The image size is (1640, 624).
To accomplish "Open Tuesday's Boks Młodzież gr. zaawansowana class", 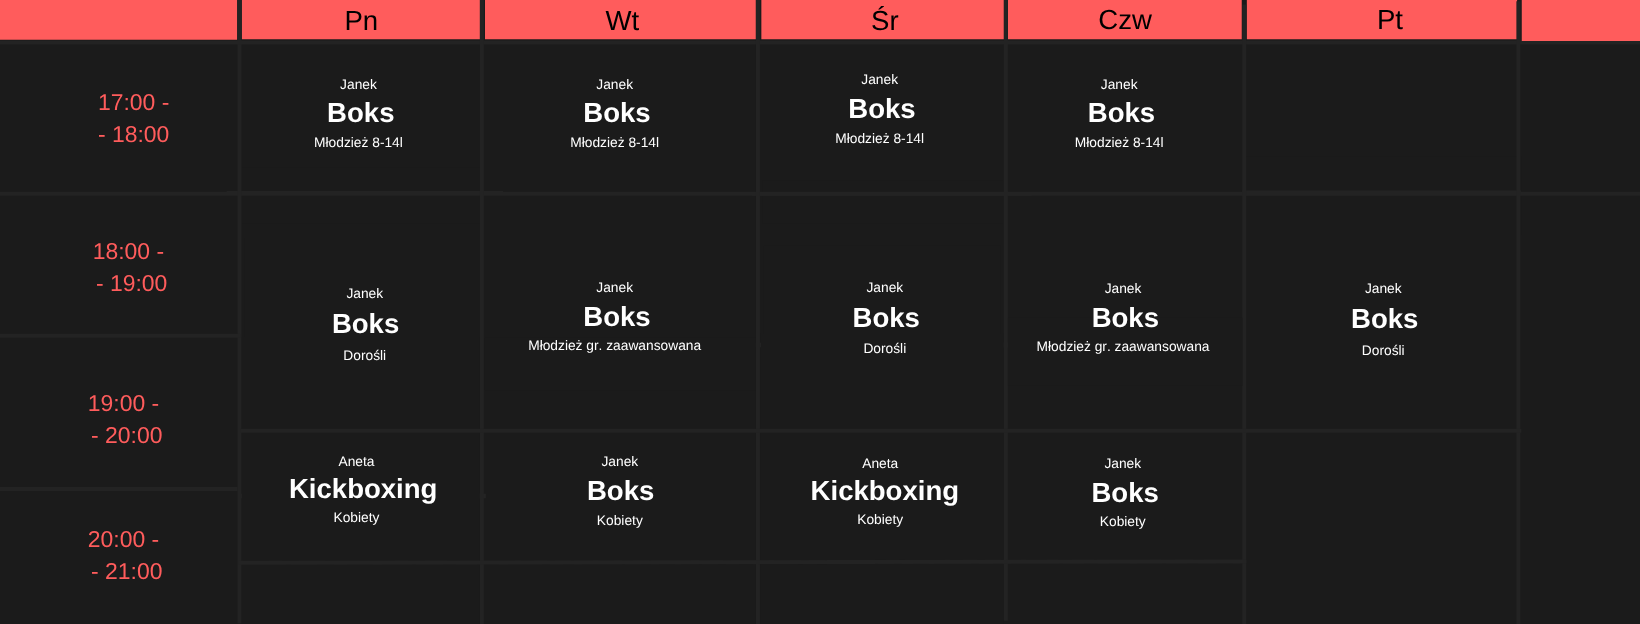I will [x=616, y=317].
